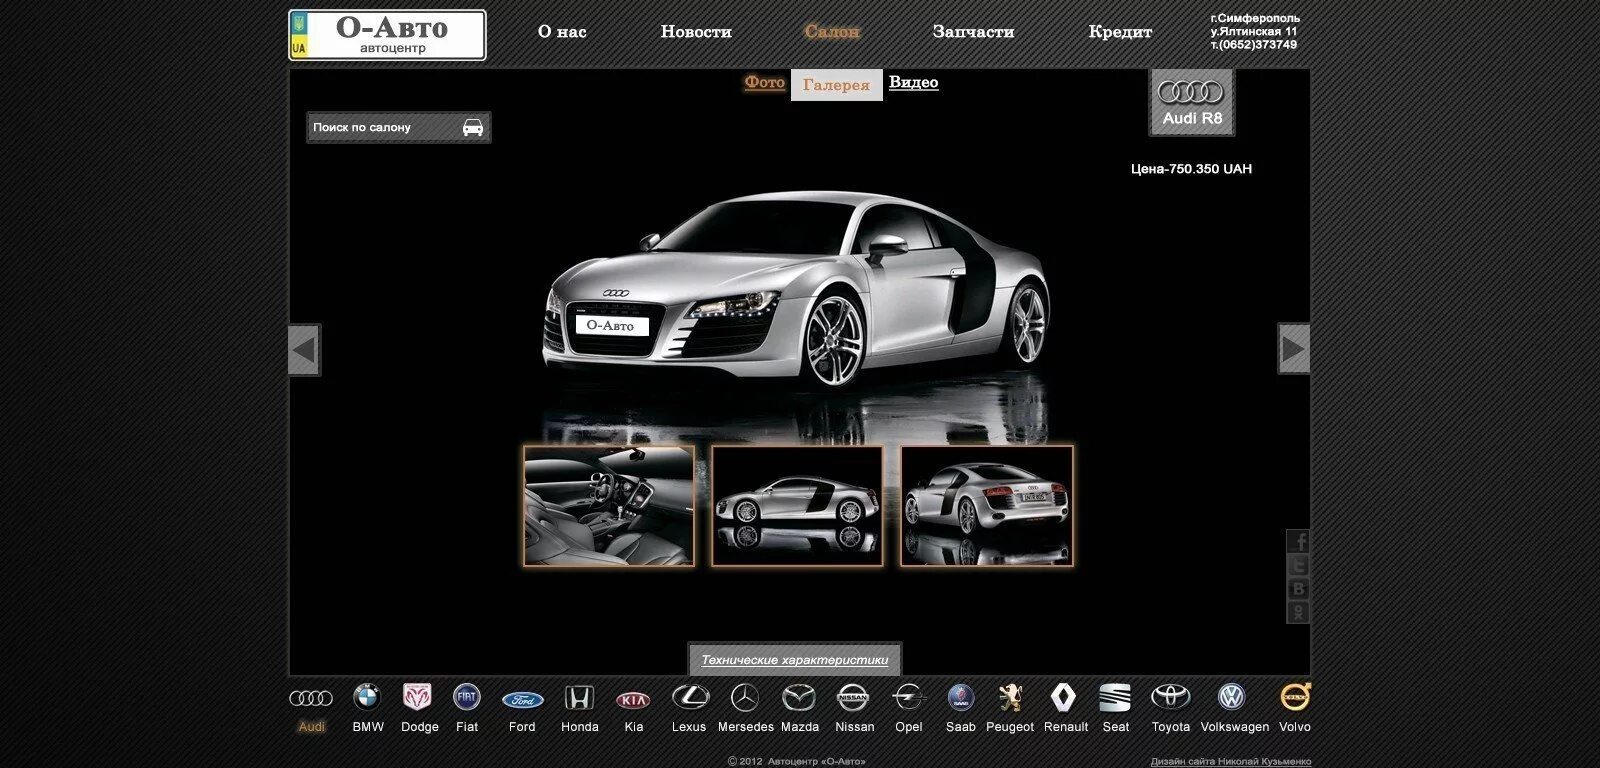
Task: Open Дизайн сайта Николай Кузьменко link
Action: [x=1230, y=761]
